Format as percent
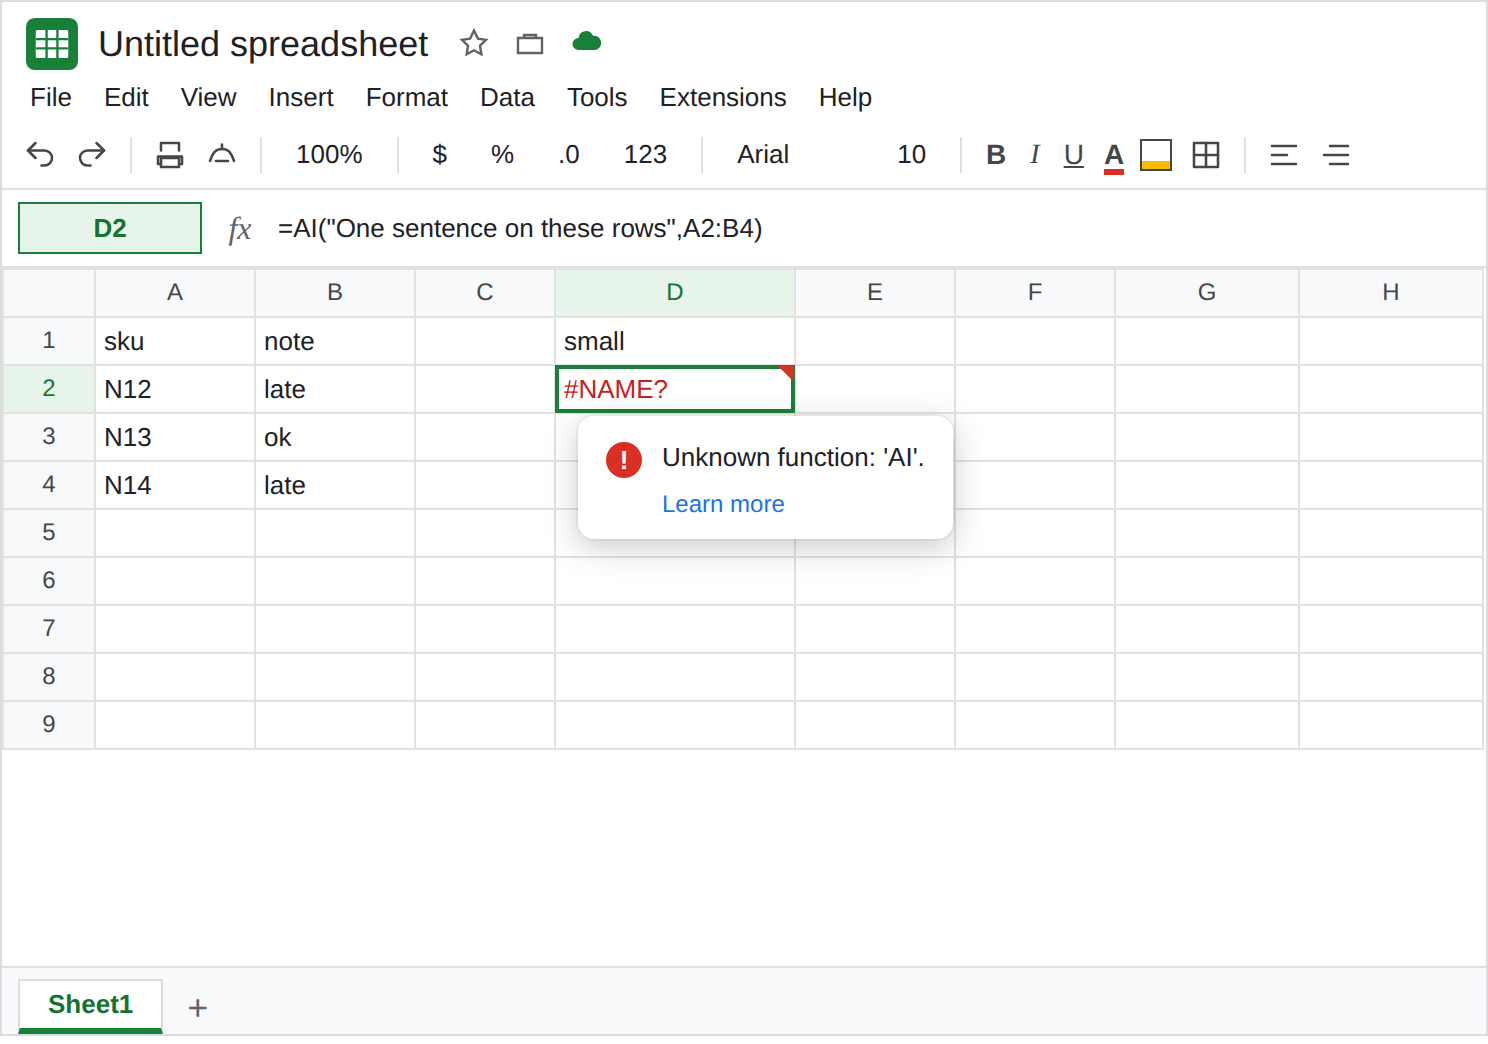The image size is (1488, 1044). click(x=502, y=155)
